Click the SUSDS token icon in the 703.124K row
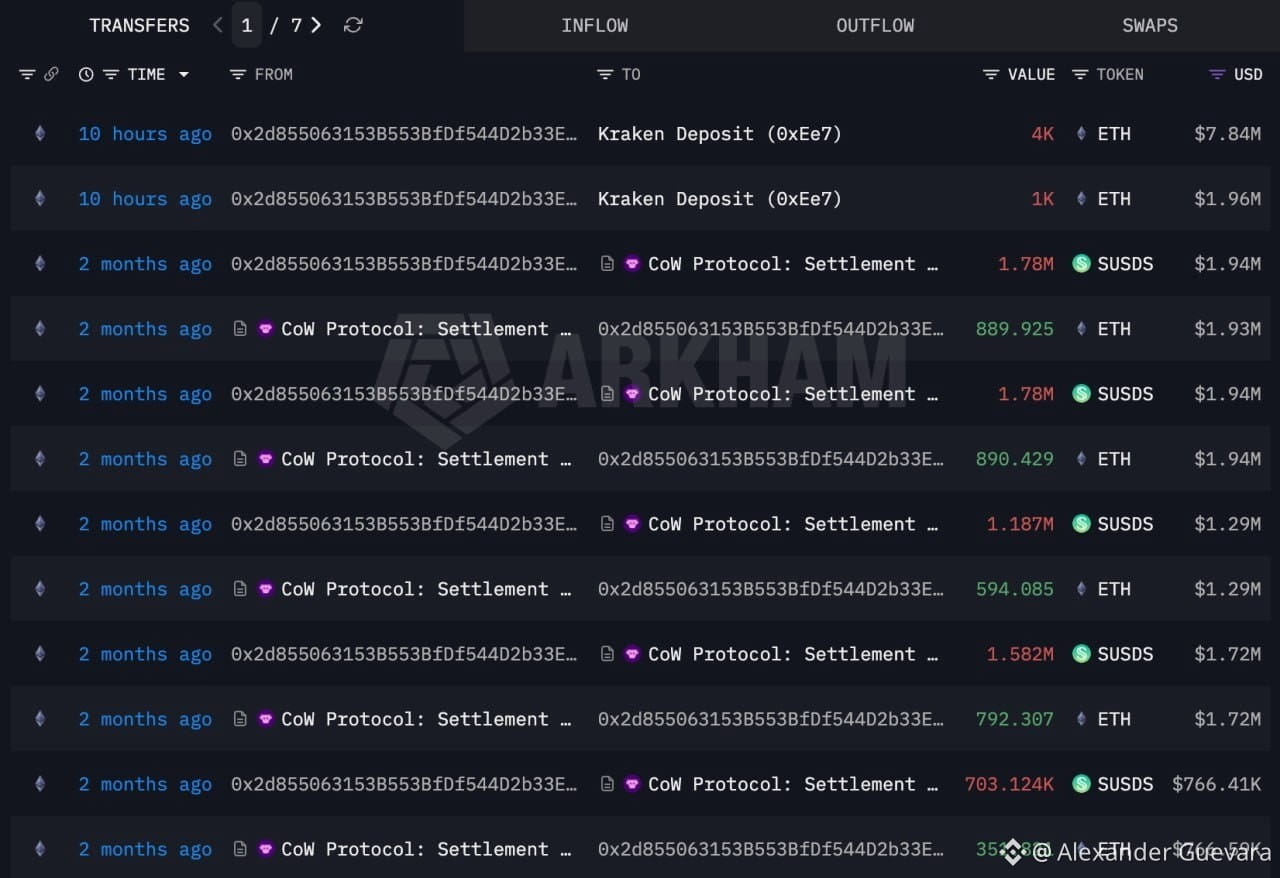The height and width of the screenshot is (878, 1280). (1081, 783)
